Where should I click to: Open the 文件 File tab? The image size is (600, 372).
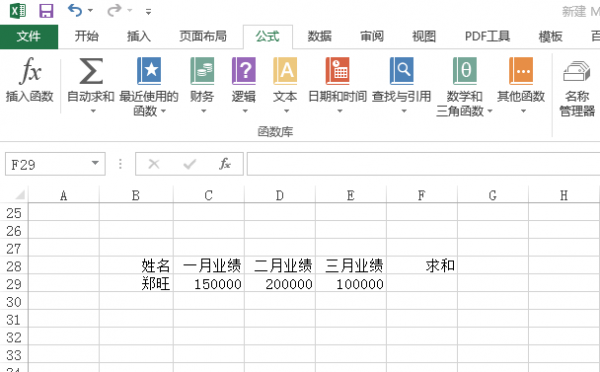[29, 37]
